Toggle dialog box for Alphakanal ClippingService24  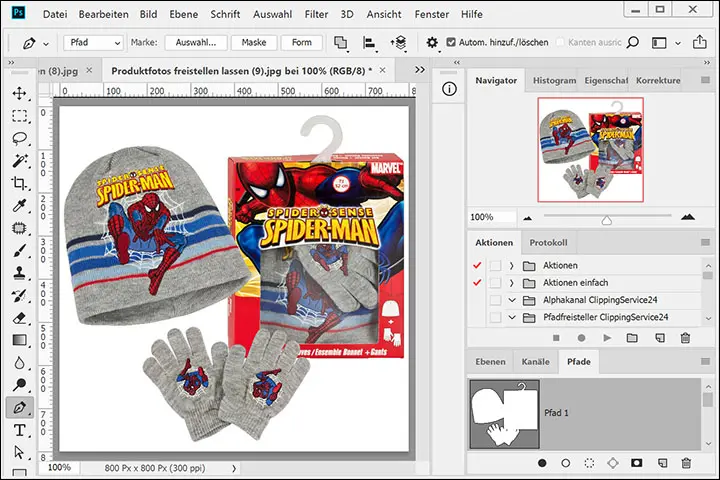point(495,300)
